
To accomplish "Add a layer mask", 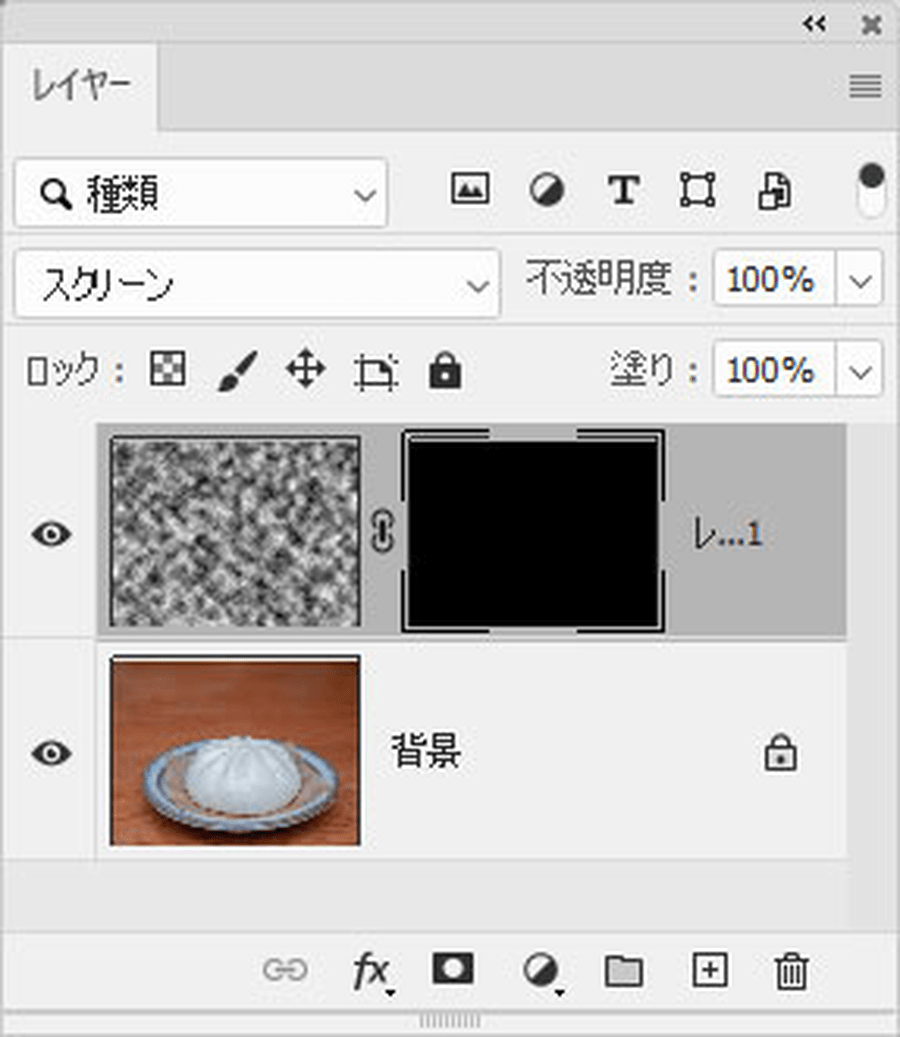I will point(453,969).
